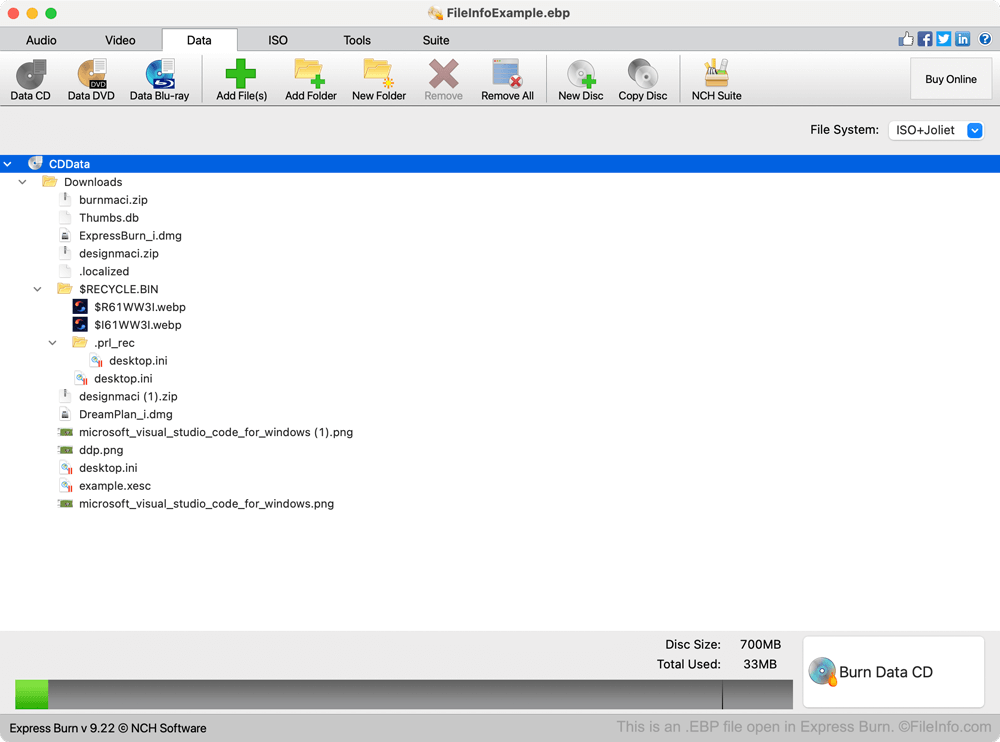
Task: Click Remove All in the toolbar
Action: point(507,80)
